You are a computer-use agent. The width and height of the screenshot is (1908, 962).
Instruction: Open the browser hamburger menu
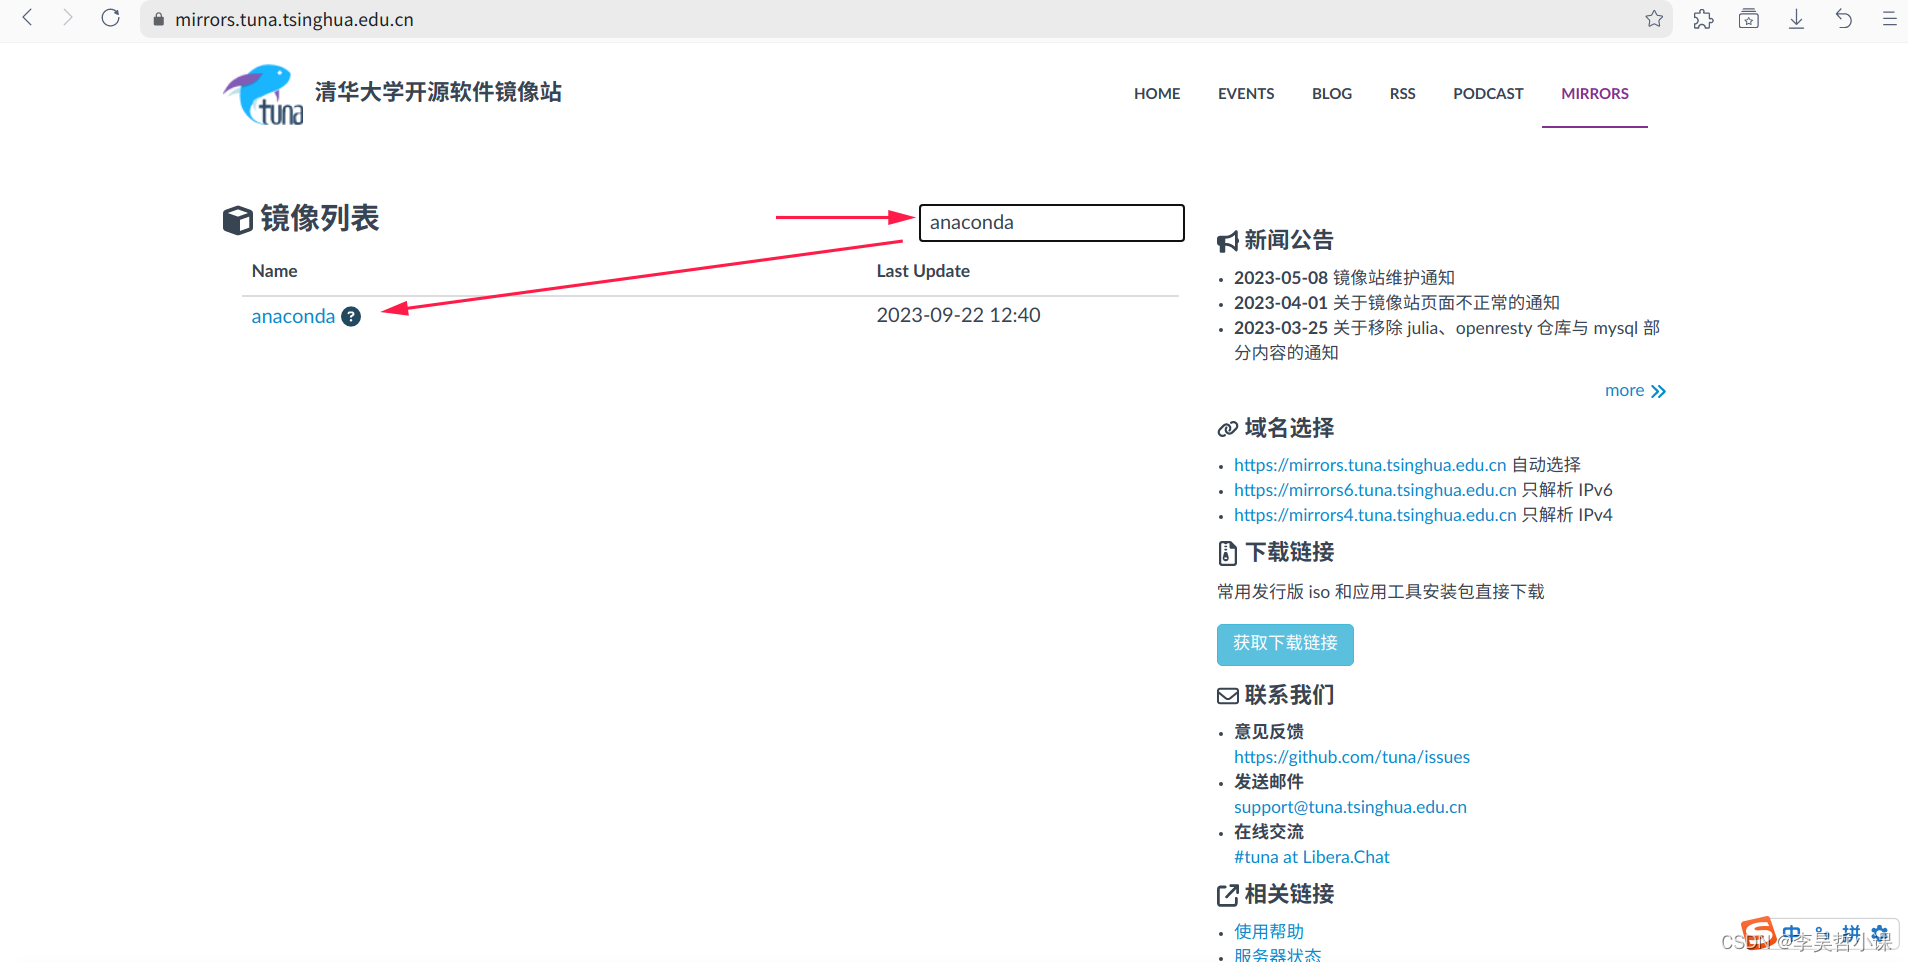[1889, 19]
